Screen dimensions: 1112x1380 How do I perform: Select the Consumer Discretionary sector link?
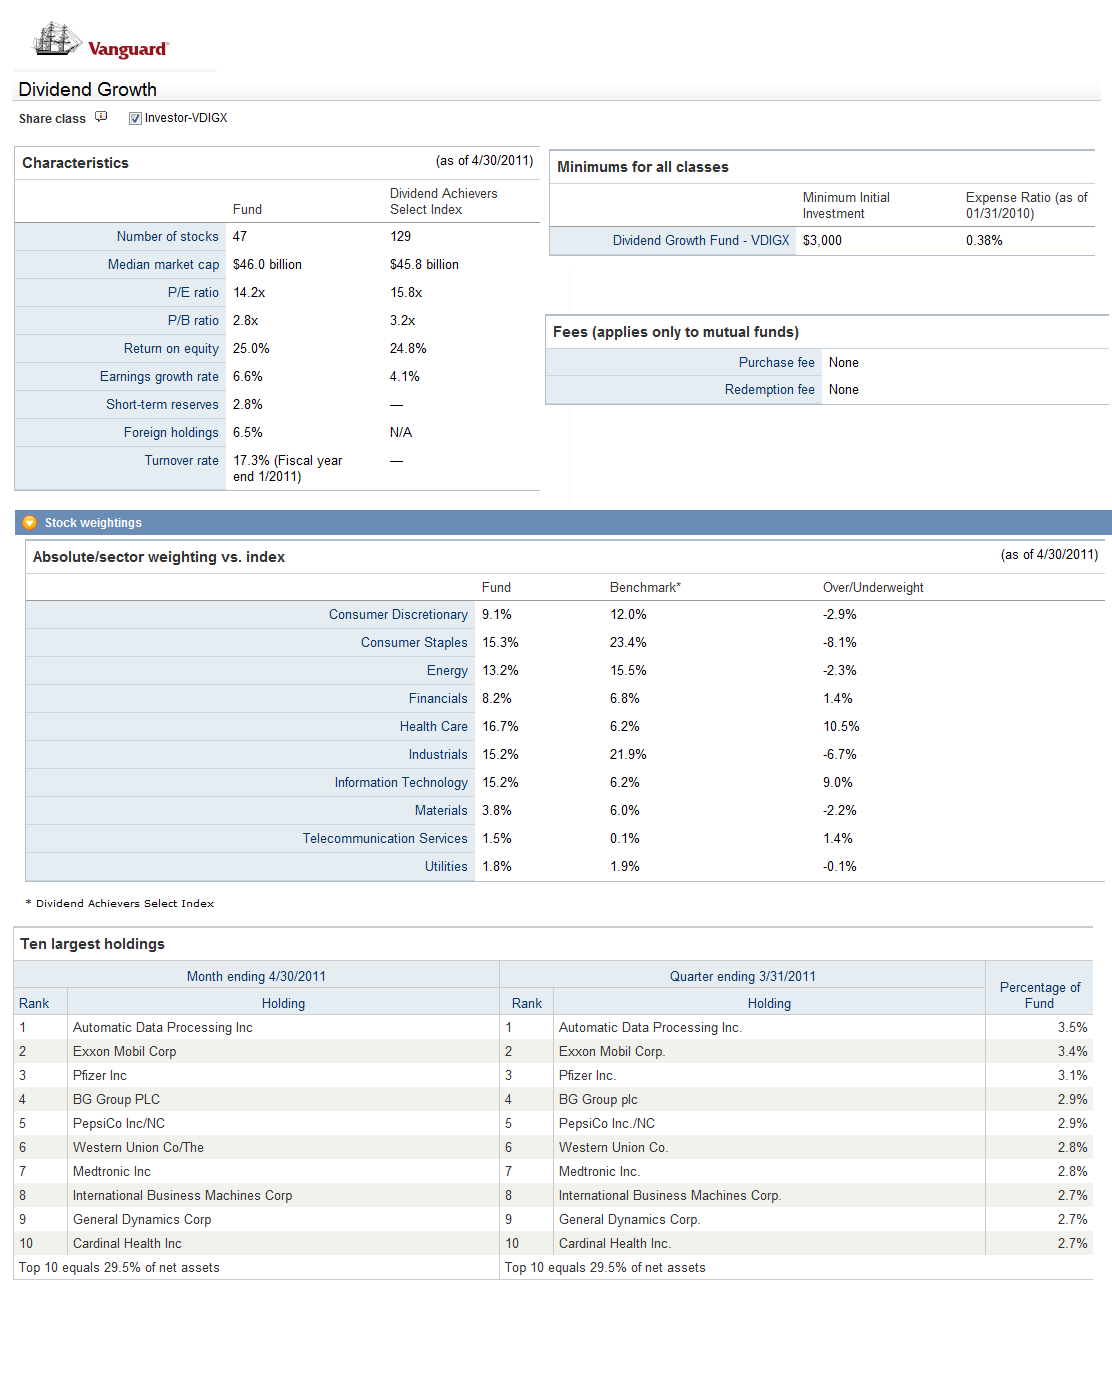(x=398, y=614)
